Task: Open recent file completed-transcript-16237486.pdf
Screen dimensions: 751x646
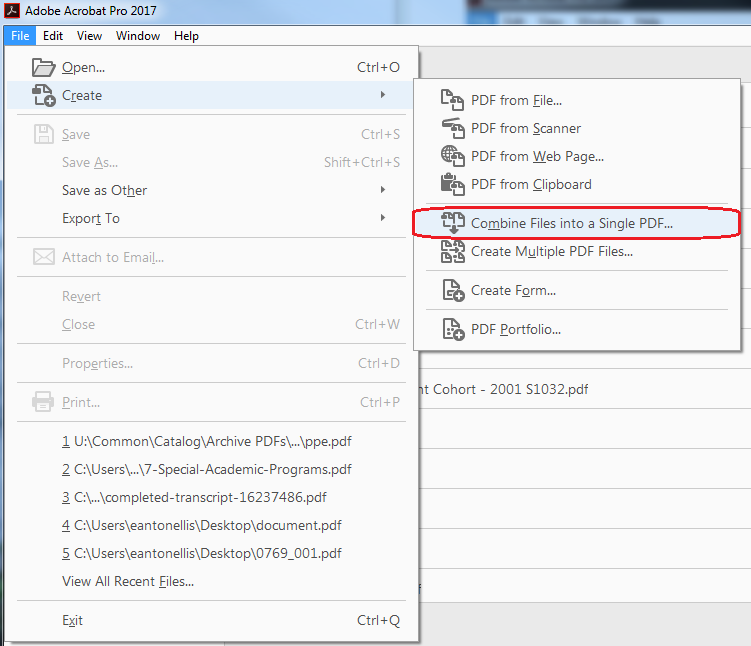Action: [x=194, y=497]
